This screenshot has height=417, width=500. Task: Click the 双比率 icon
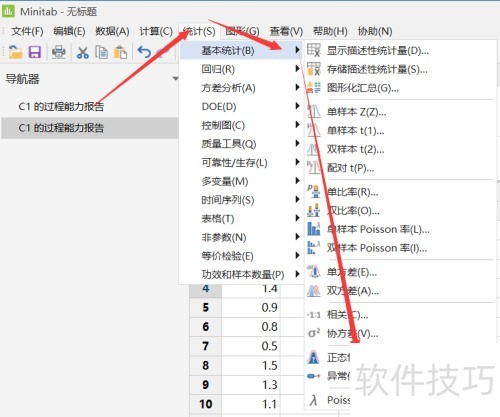313,210
